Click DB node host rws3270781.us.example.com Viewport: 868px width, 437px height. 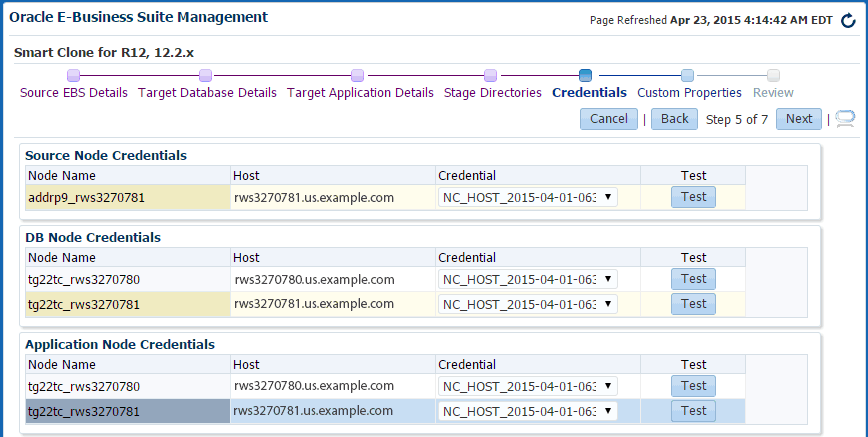point(314,304)
